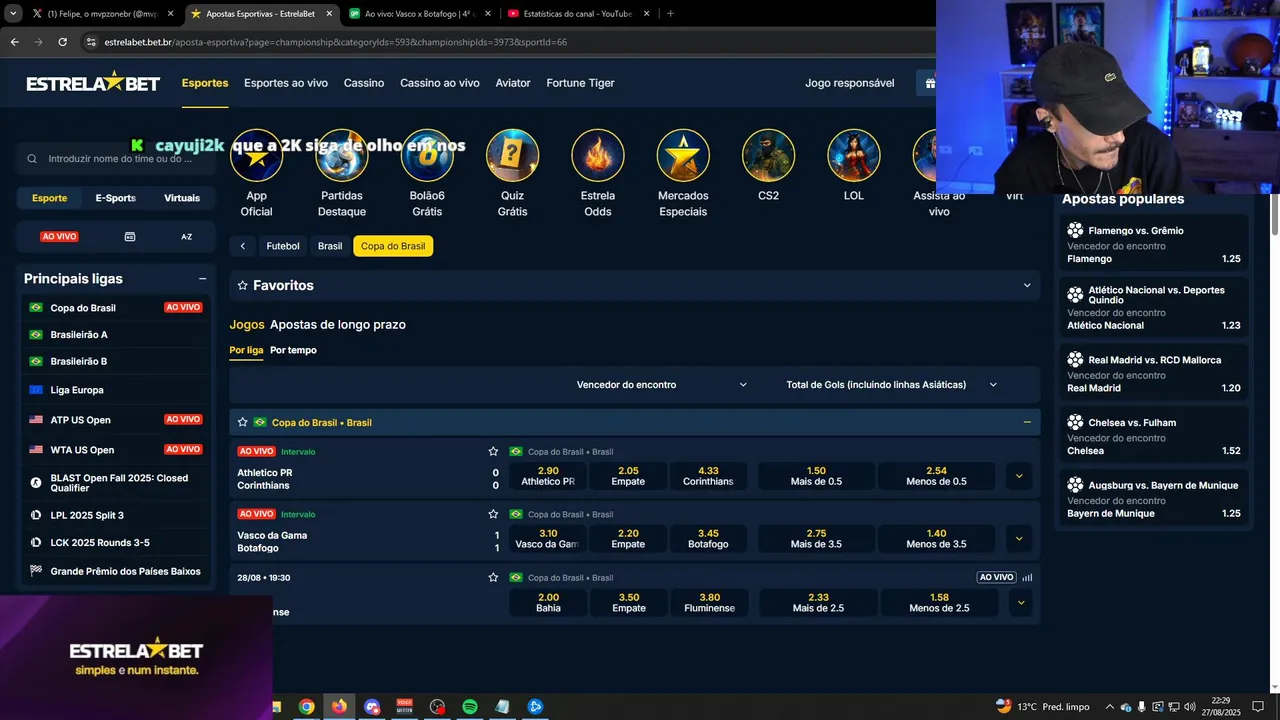The height and width of the screenshot is (720, 1280).
Task: Click the back arrow next to Futebol
Action: pos(242,246)
